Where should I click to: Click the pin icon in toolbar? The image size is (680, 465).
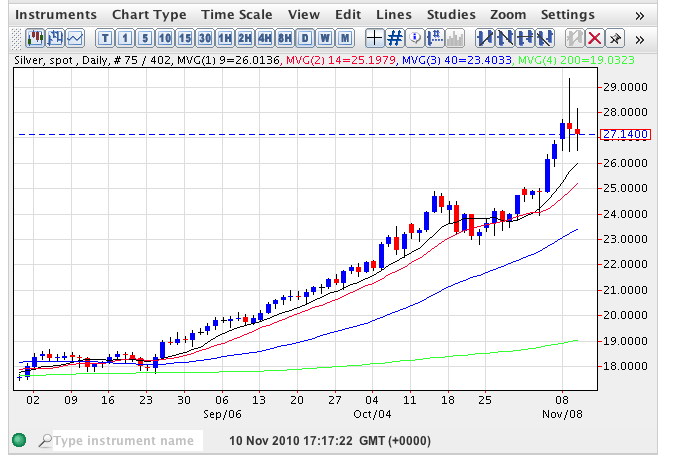coord(615,38)
